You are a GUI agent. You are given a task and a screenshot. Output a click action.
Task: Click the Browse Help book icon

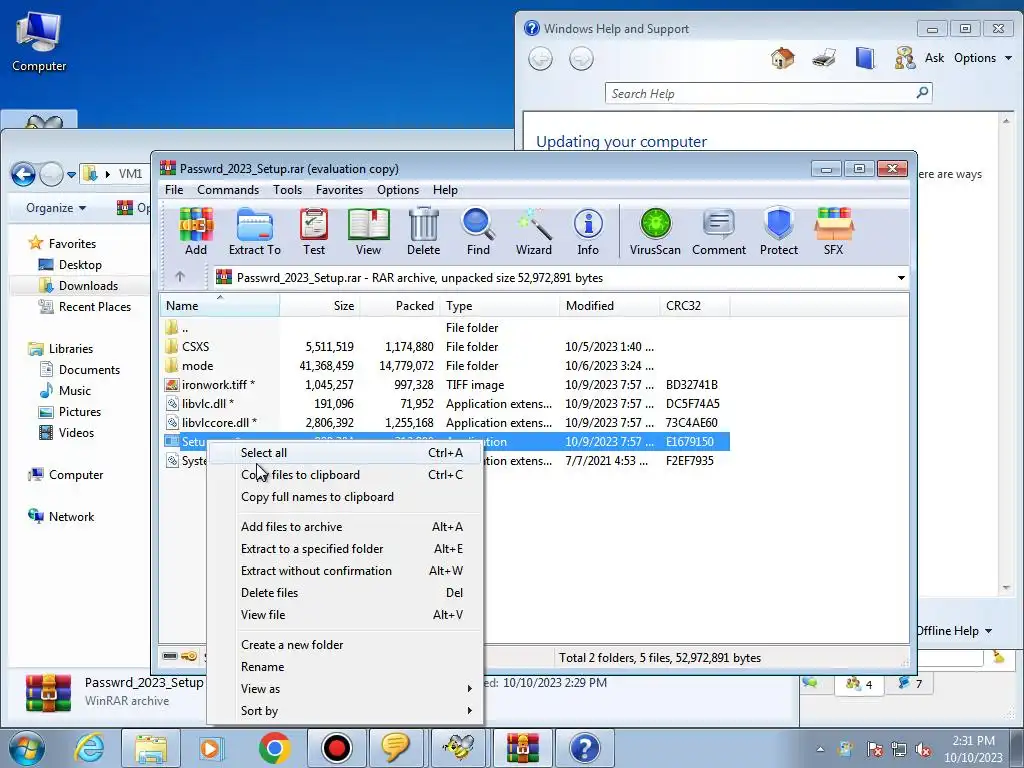coord(865,58)
